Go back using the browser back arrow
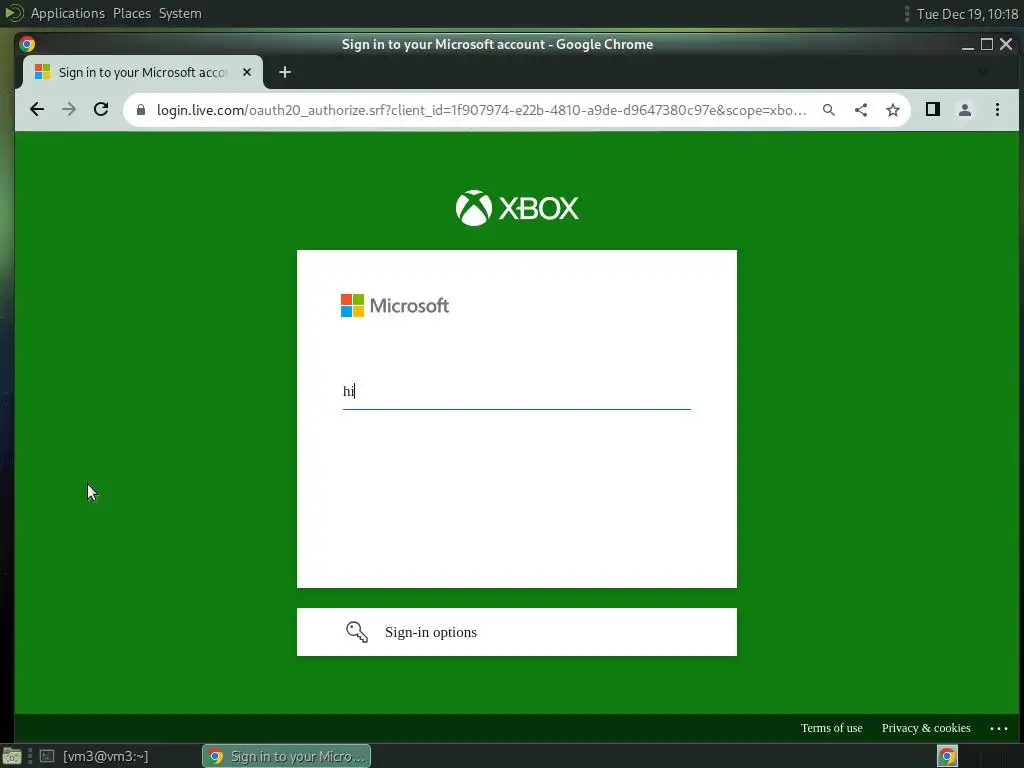Screen dimensions: 1024x768 (37, 109)
